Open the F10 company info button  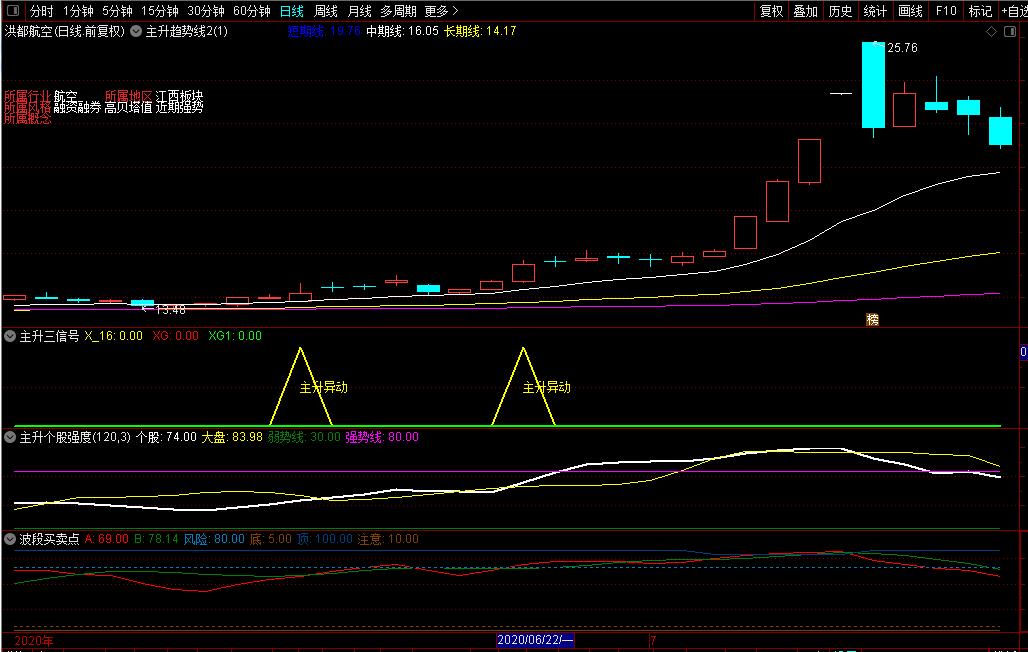(x=946, y=11)
